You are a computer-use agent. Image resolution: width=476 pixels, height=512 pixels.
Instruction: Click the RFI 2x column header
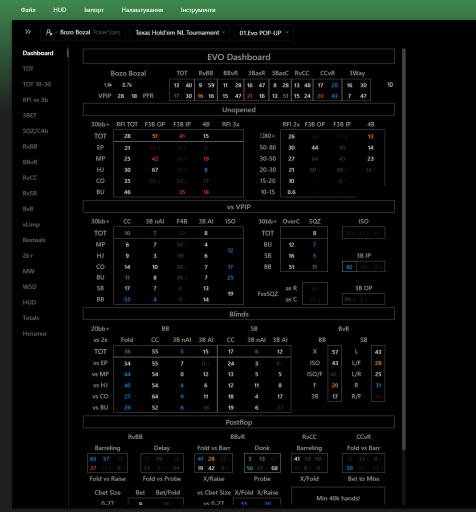(x=291, y=124)
